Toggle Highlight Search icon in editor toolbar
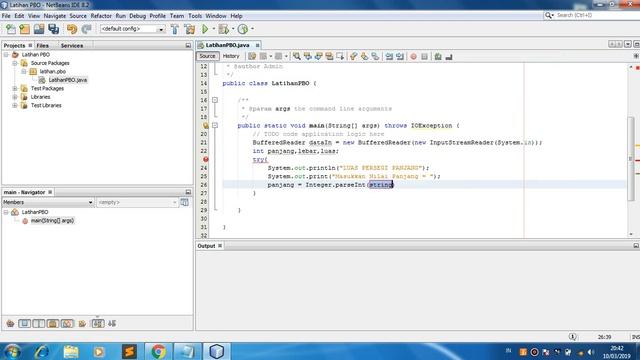Viewport: 640px width, 360px height. (x=329, y=56)
